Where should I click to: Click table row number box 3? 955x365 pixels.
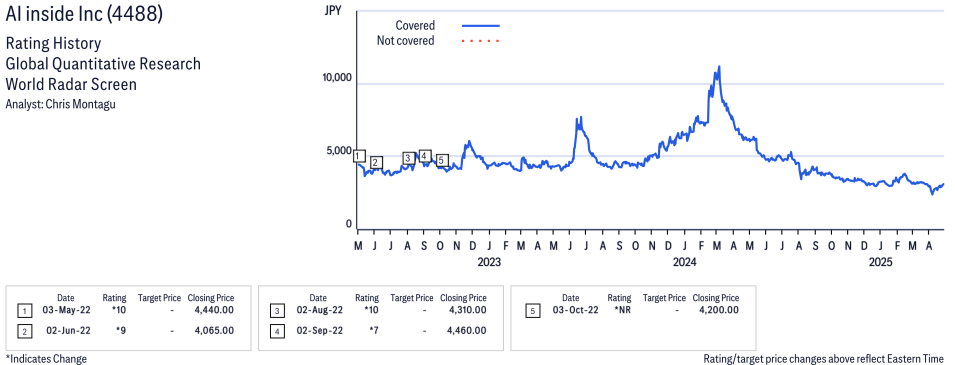pyautogui.click(x=277, y=311)
